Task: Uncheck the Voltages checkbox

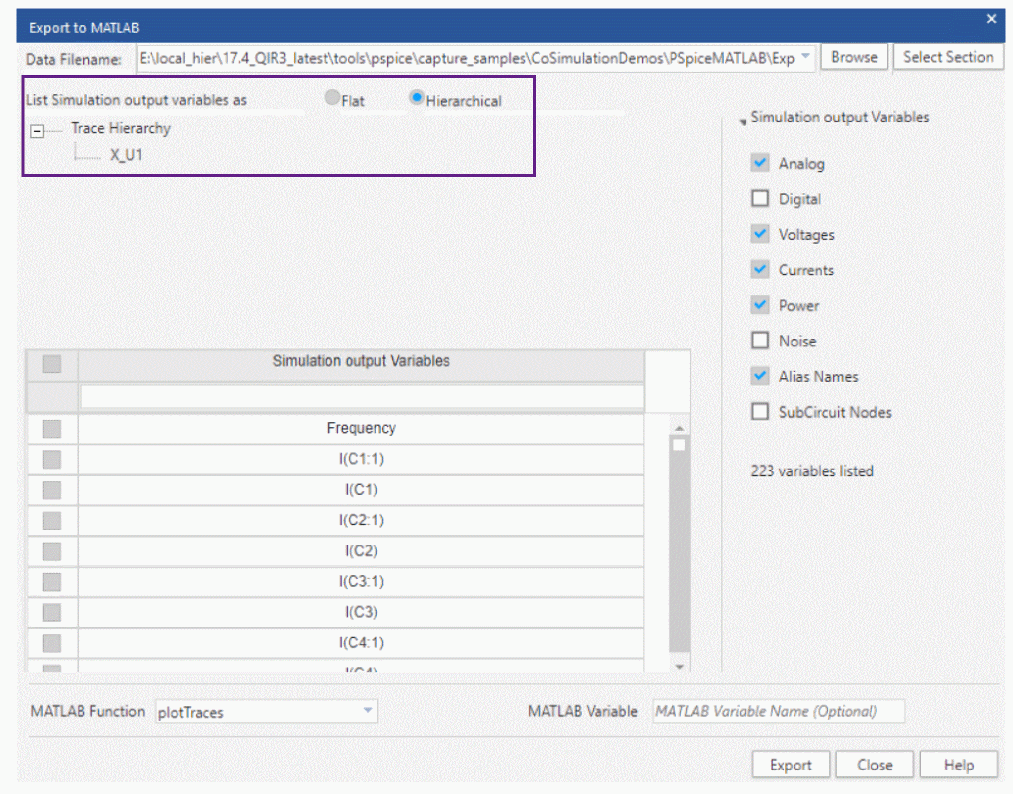Action: [x=760, y=234]
